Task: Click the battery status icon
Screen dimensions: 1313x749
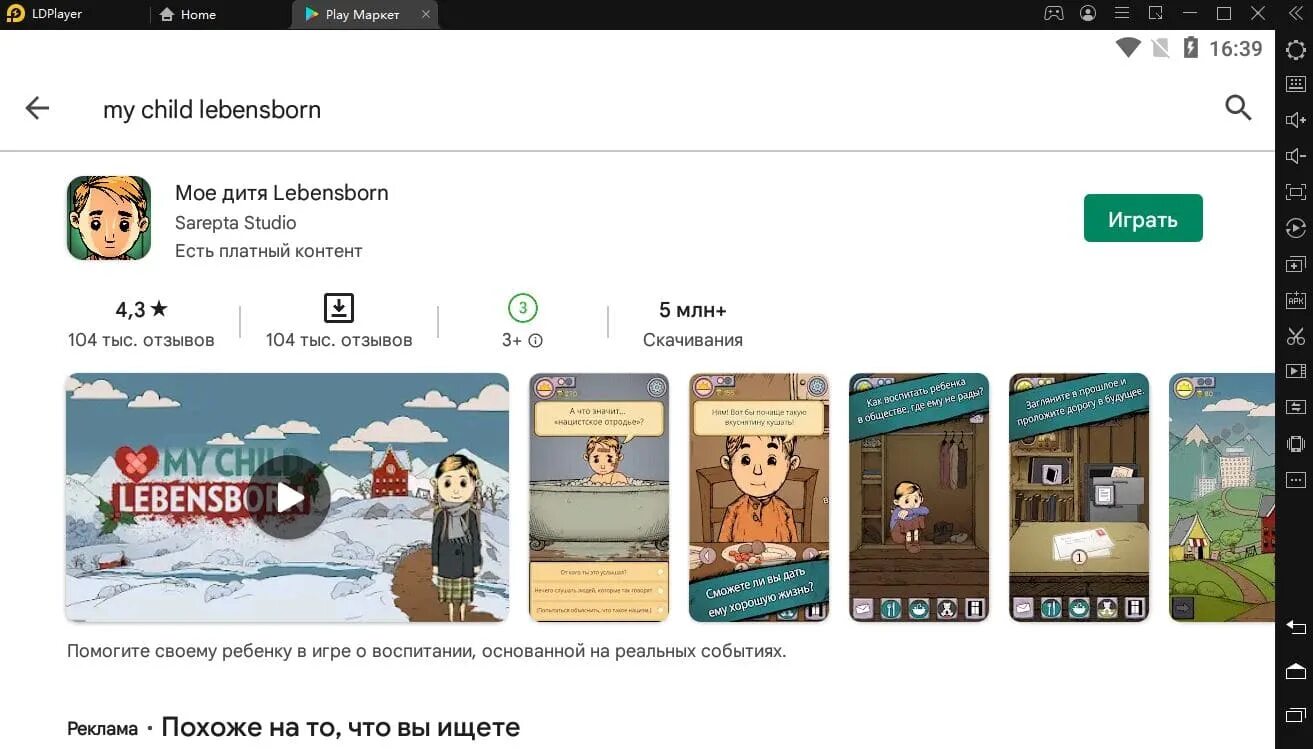Action: 1190,48
